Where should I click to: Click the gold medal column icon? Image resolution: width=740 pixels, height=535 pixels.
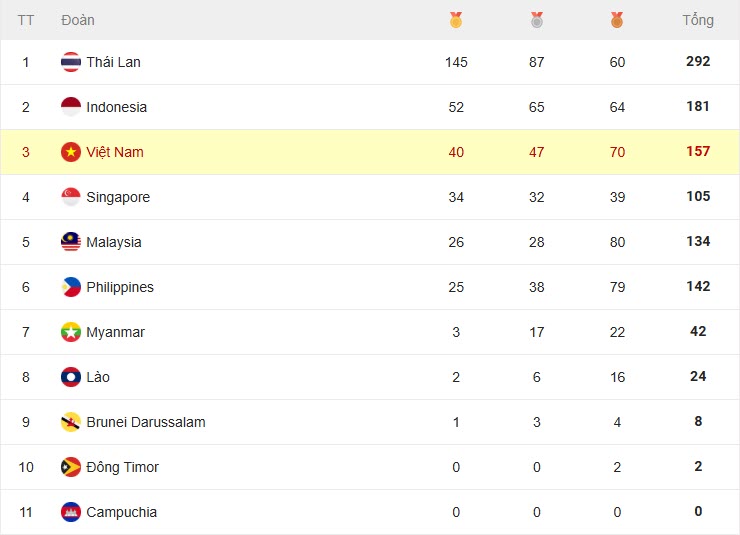456,20
